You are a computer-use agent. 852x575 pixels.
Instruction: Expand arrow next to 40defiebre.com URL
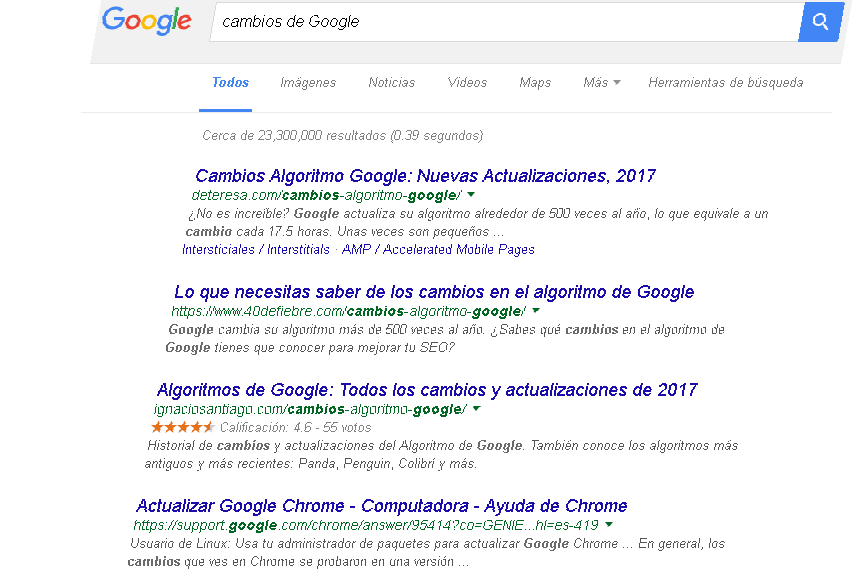pos(536,311)
